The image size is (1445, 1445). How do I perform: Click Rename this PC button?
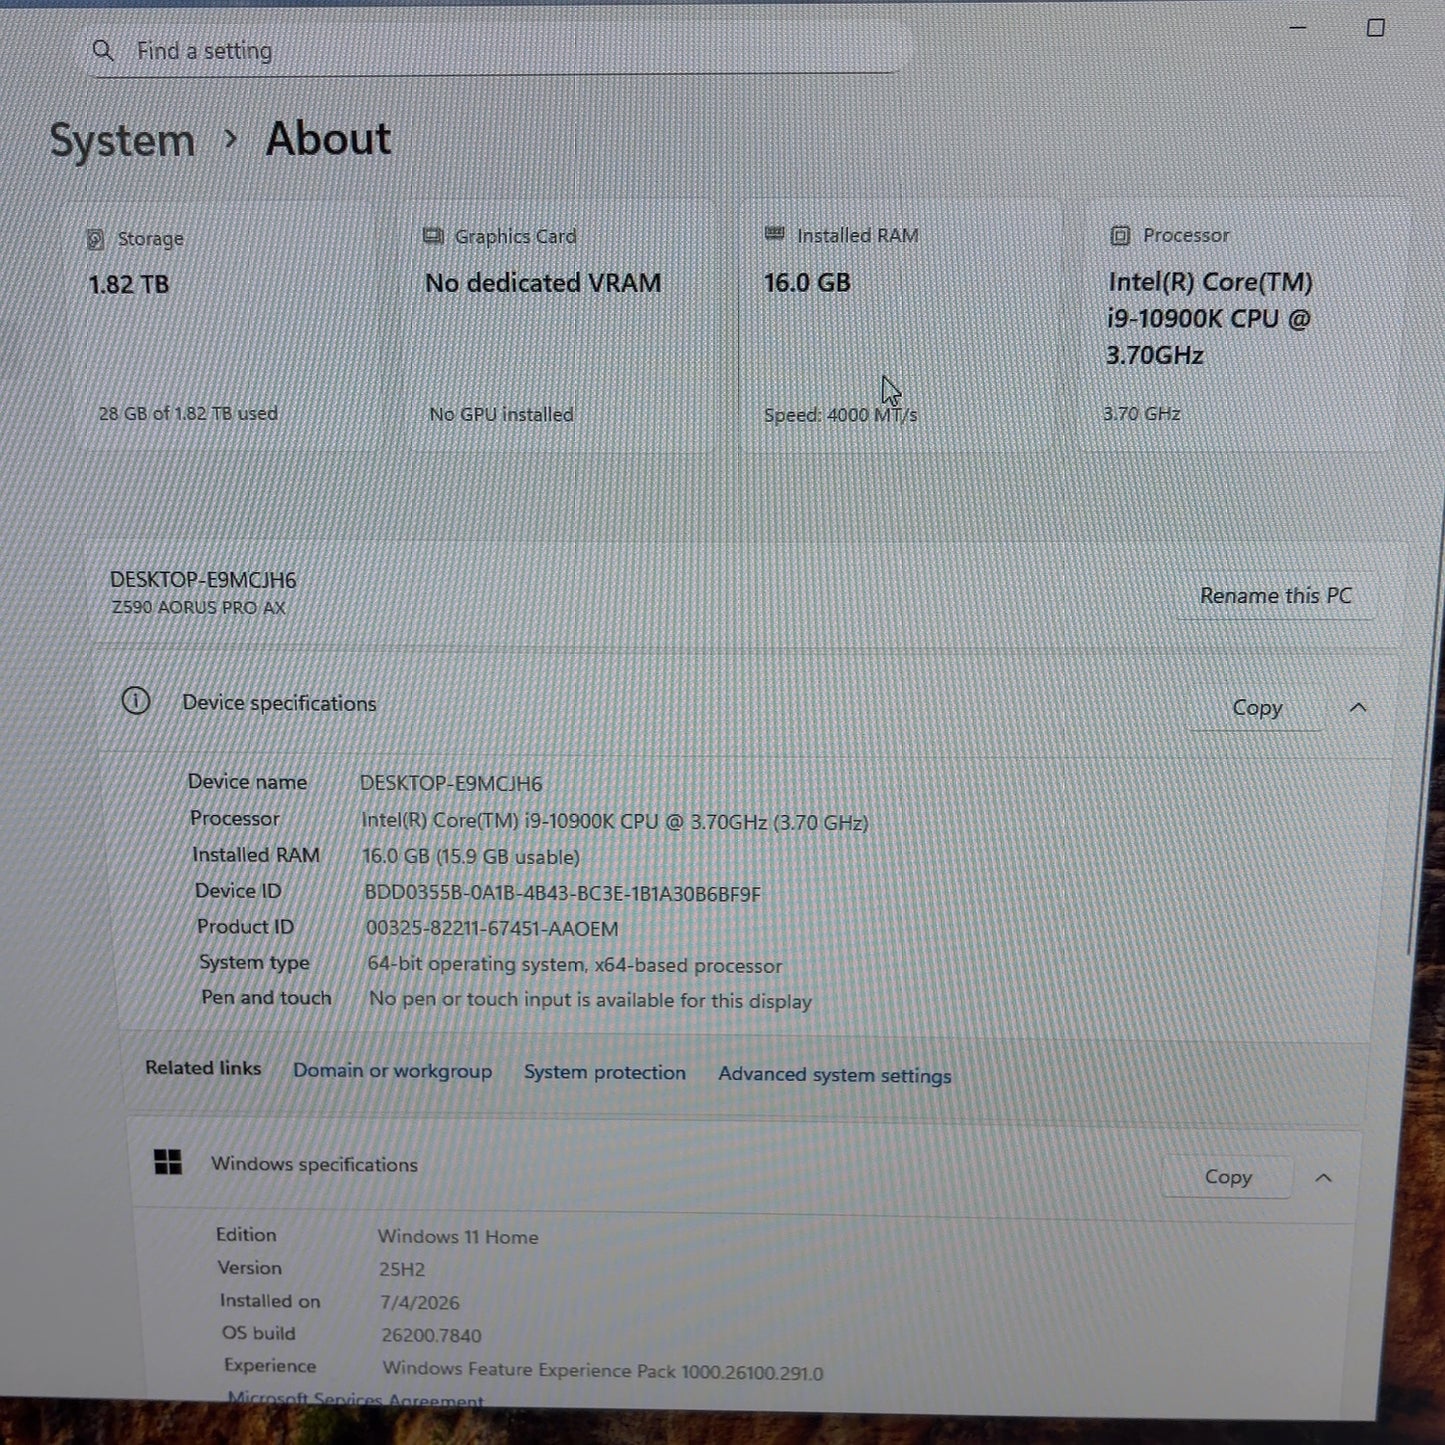(1275, 596)
